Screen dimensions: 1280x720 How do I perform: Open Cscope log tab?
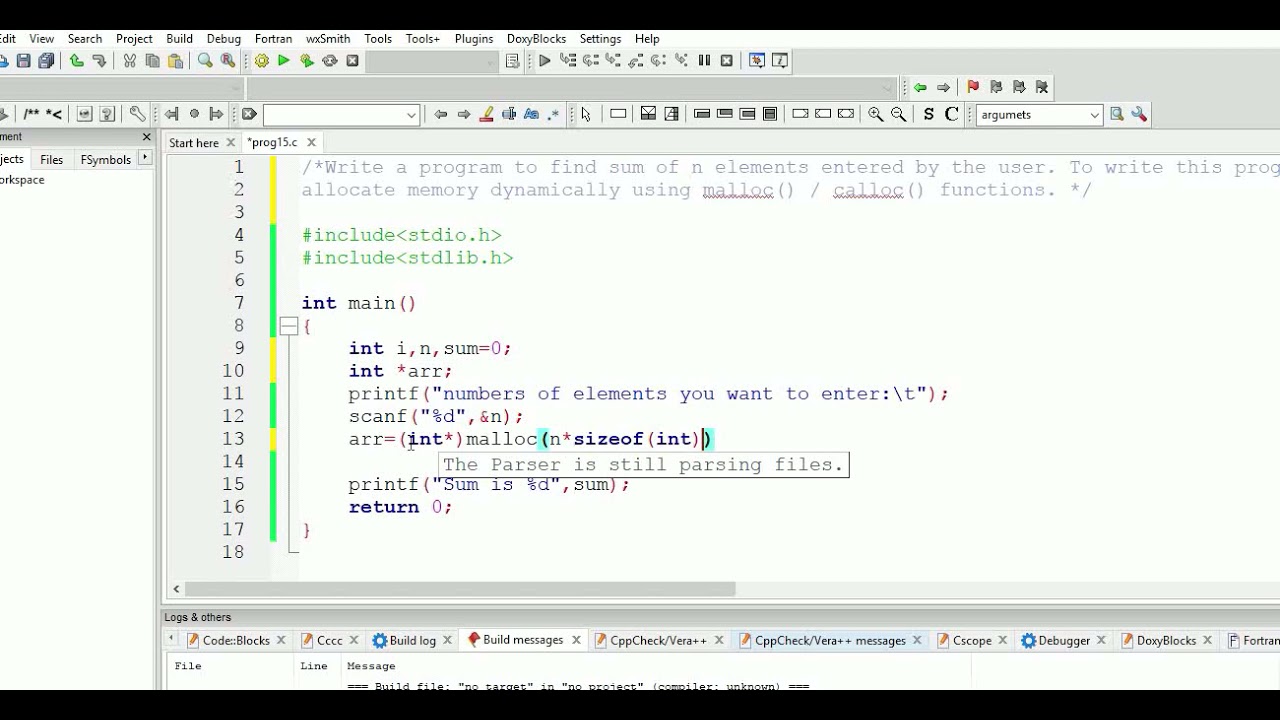coord(972,641)
